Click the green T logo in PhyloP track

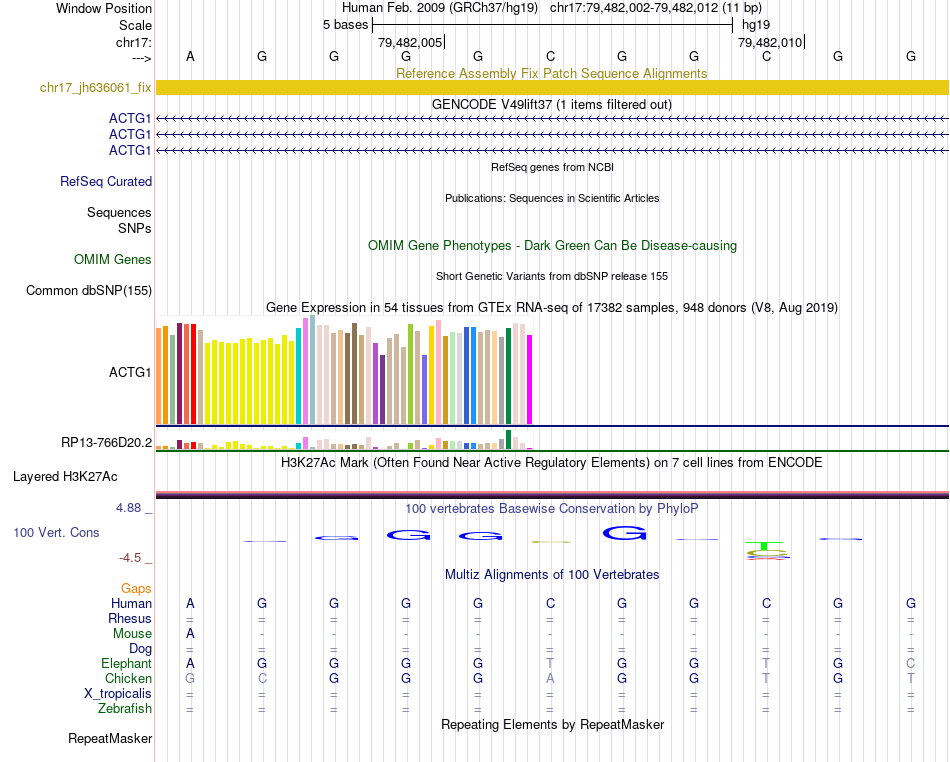(765, 546)
